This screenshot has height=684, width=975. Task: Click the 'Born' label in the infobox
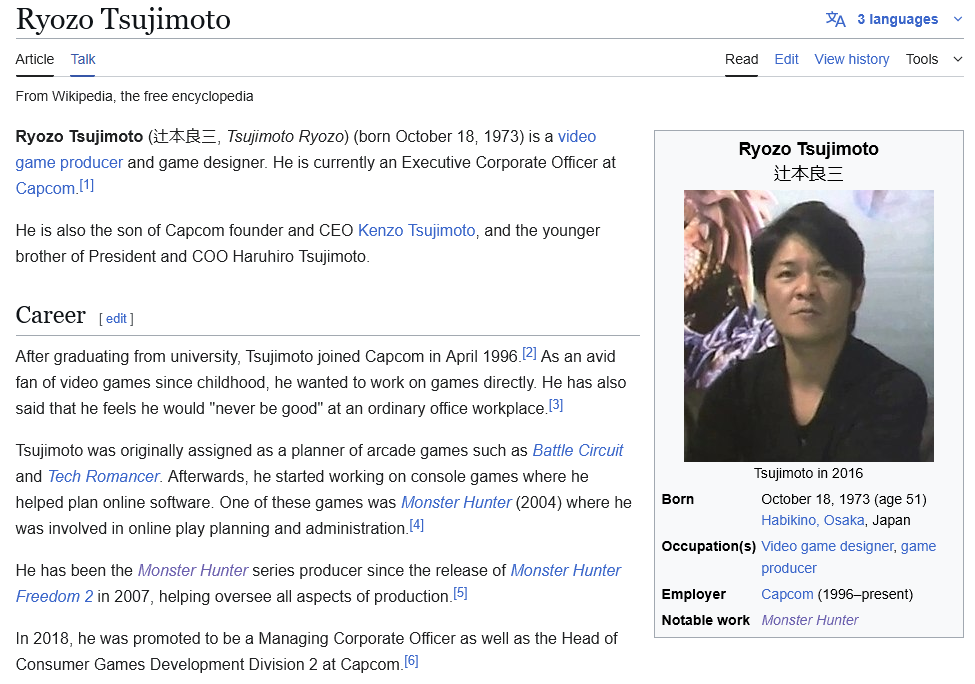pos(678,499)
